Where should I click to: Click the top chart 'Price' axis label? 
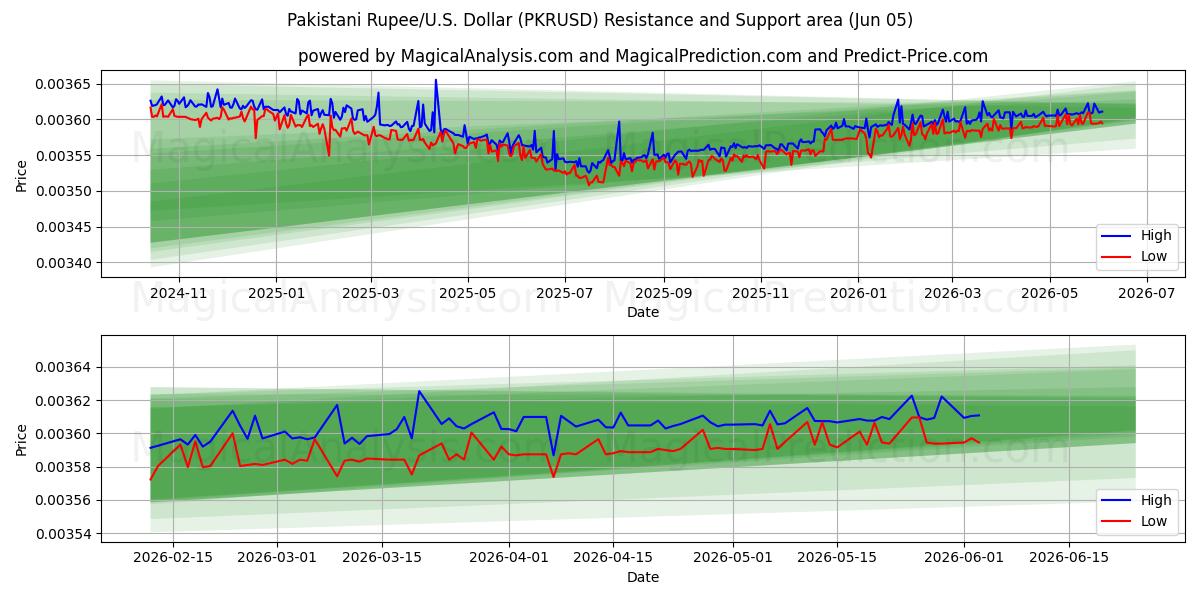22,175
